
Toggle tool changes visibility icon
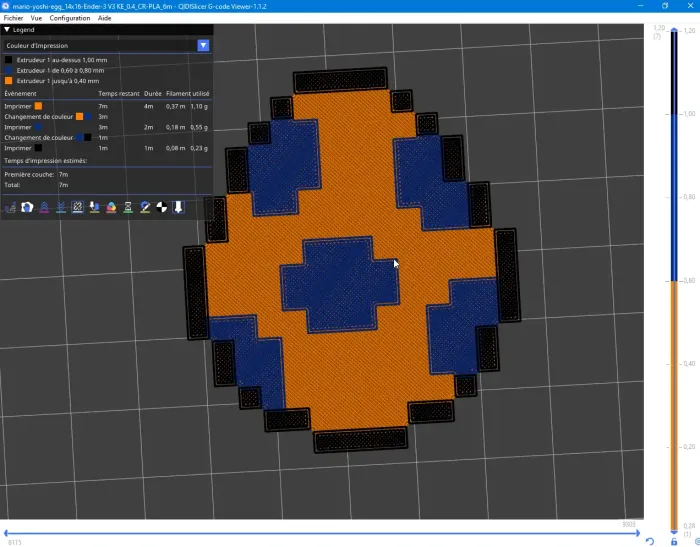[x=94, y=207]
